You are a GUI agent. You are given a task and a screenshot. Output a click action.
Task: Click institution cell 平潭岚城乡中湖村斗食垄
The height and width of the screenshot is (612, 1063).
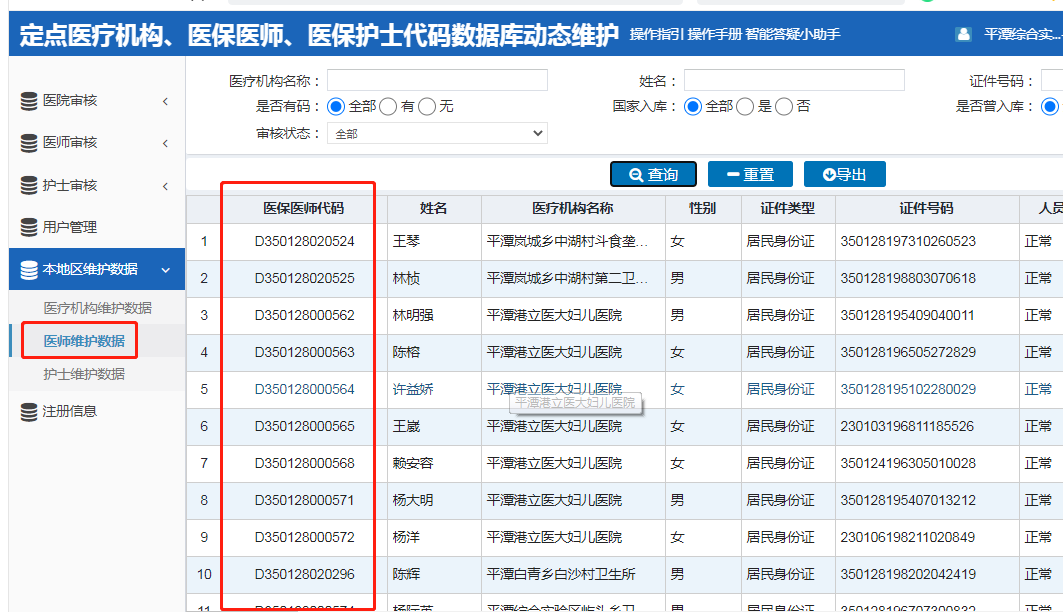(x=567, y=241)
